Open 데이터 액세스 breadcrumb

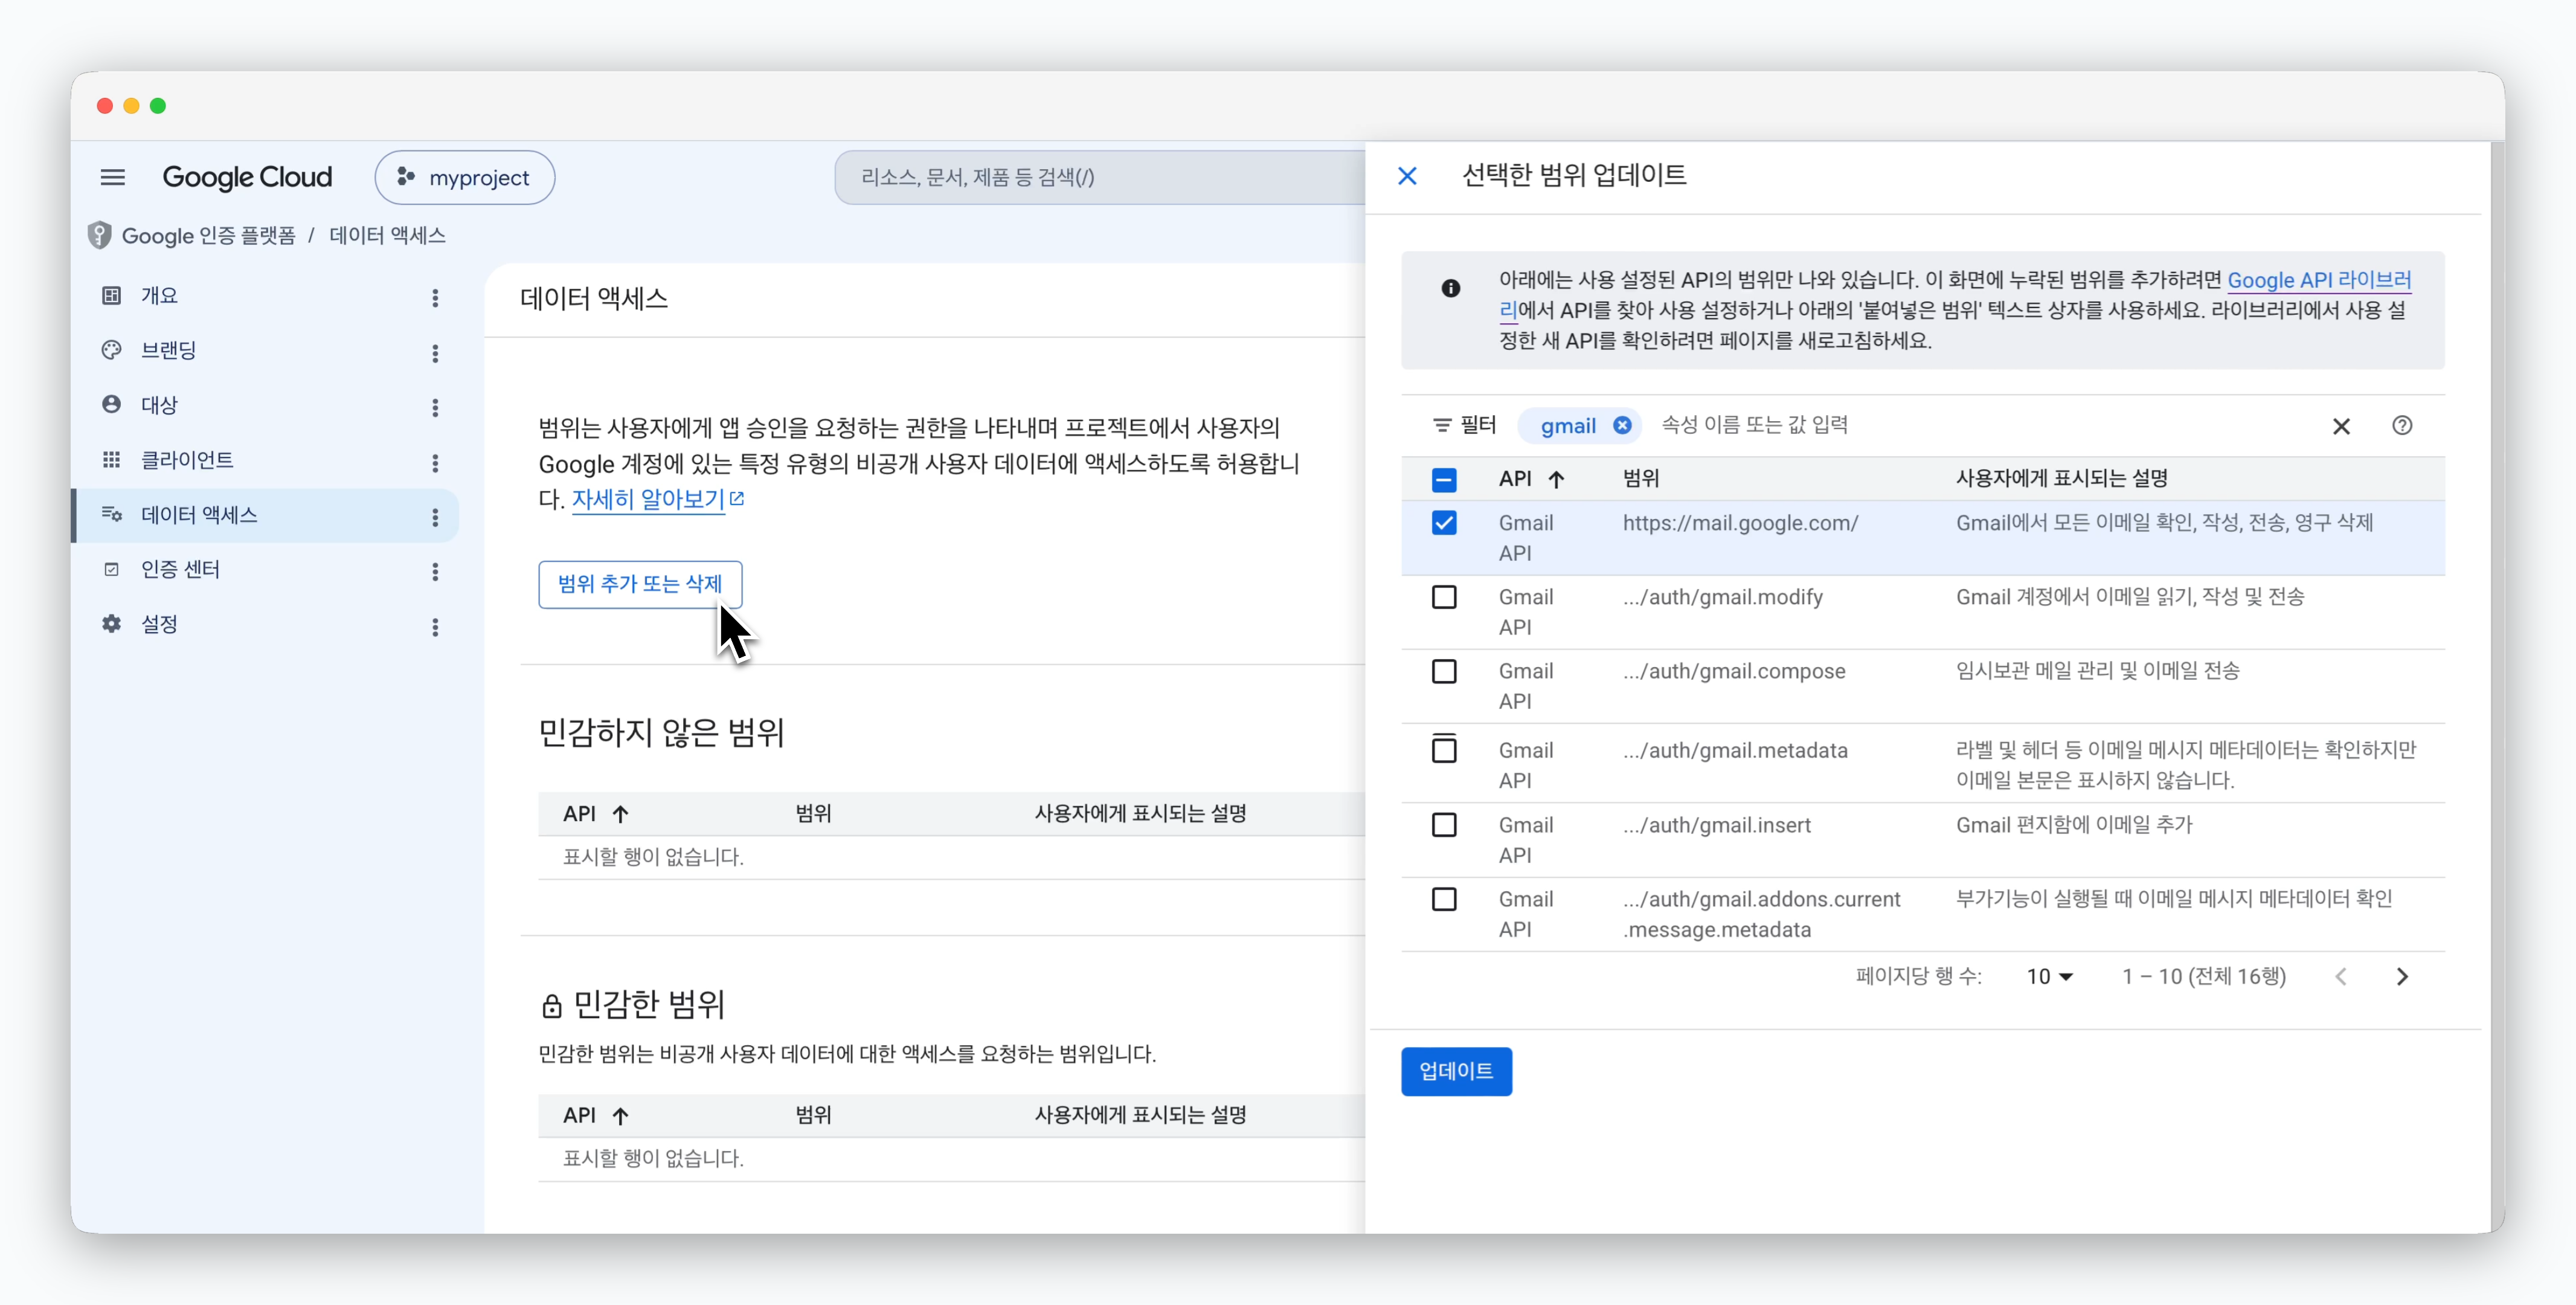tap(387, 235)
